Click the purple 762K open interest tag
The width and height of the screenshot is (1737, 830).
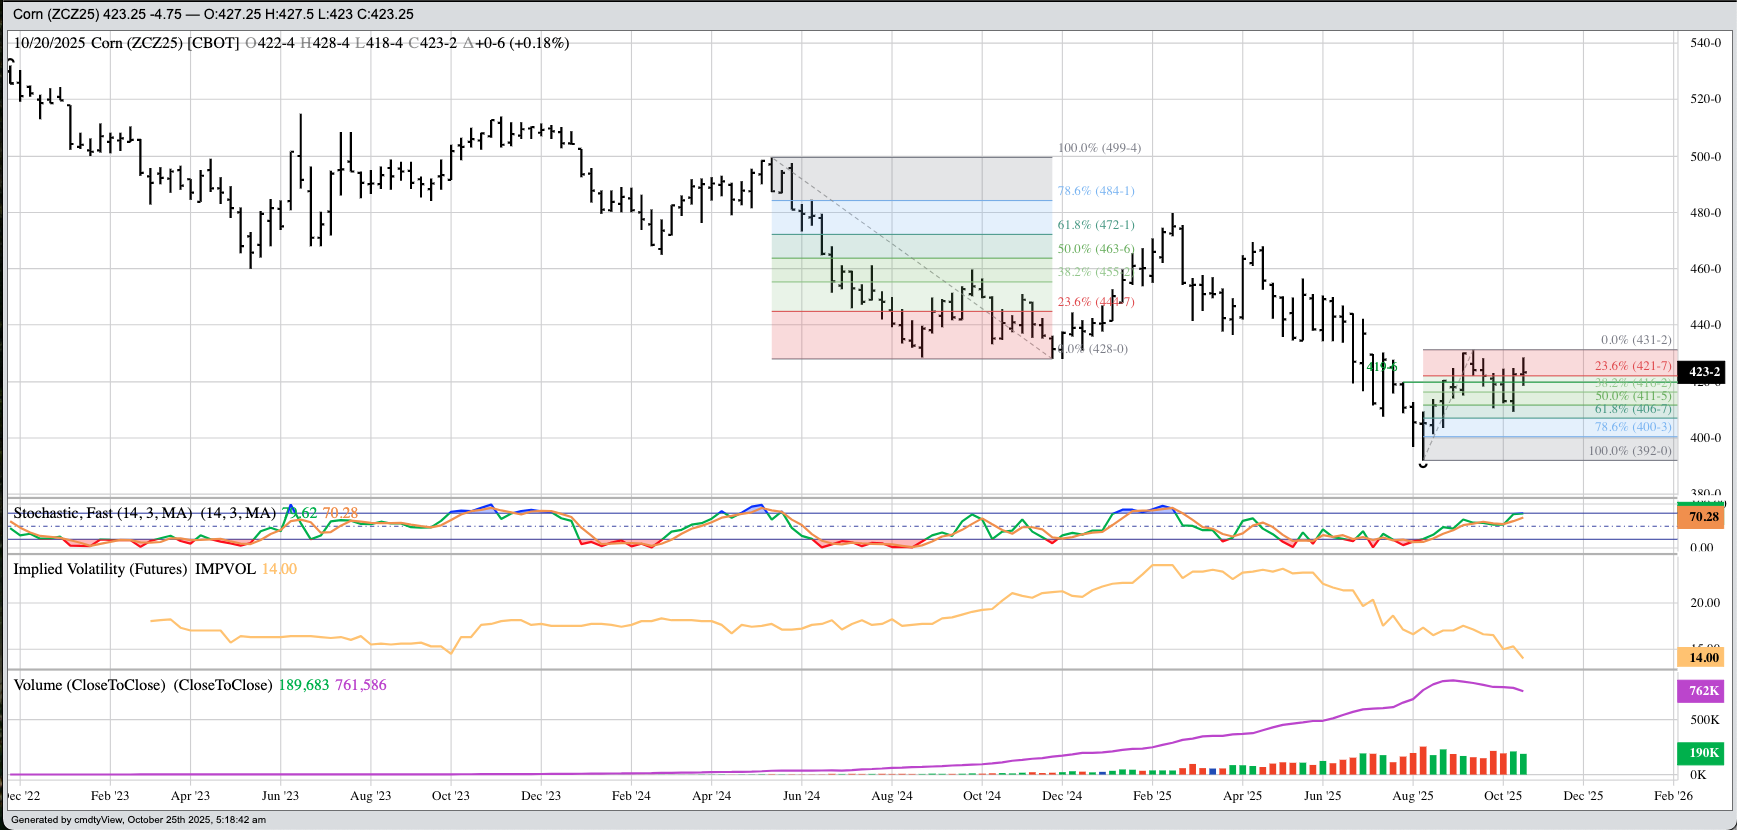1704,691
